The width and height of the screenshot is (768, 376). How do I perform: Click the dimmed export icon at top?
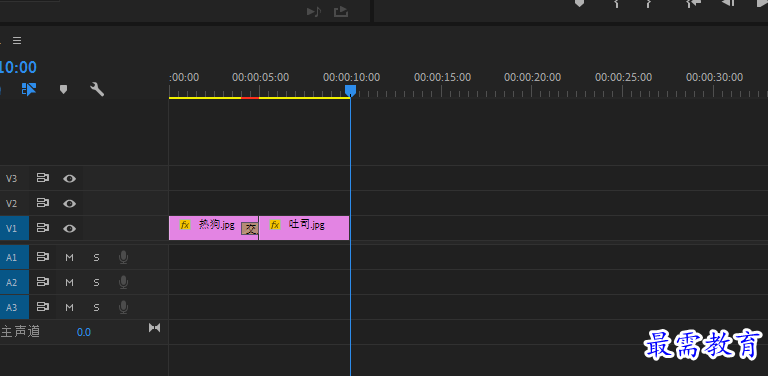(341, 11)
